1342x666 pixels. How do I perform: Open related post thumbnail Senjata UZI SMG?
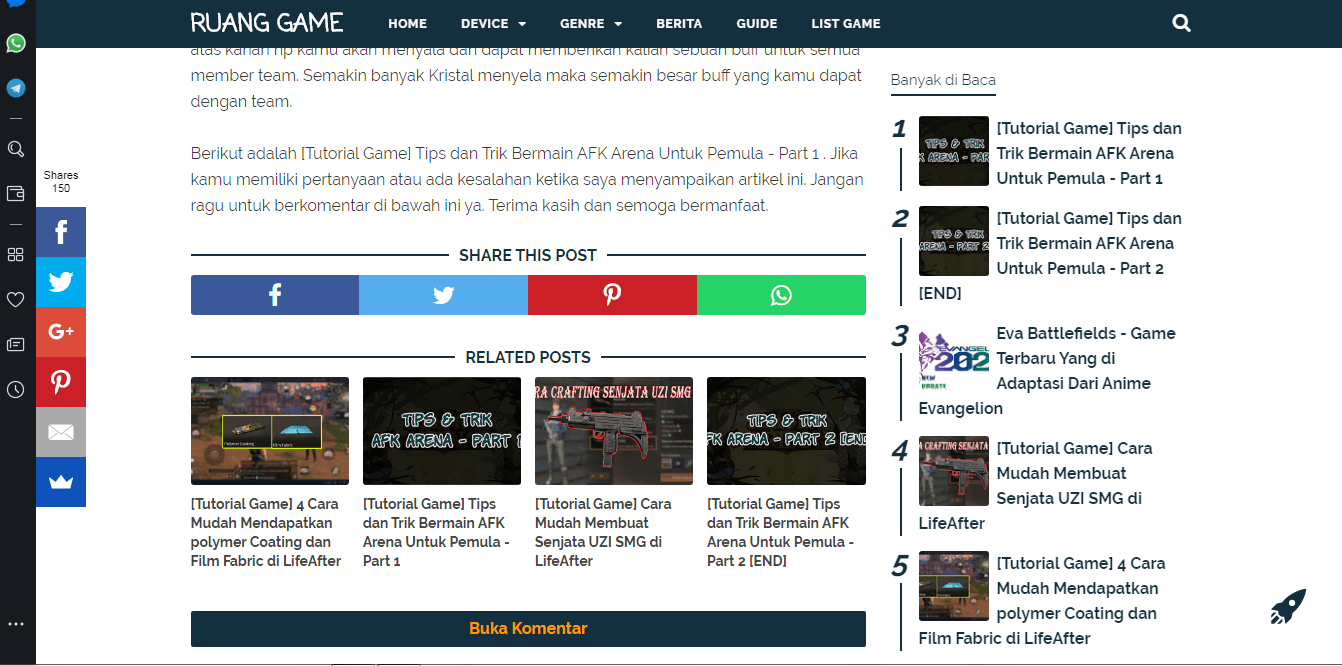[x=614, y=431]
